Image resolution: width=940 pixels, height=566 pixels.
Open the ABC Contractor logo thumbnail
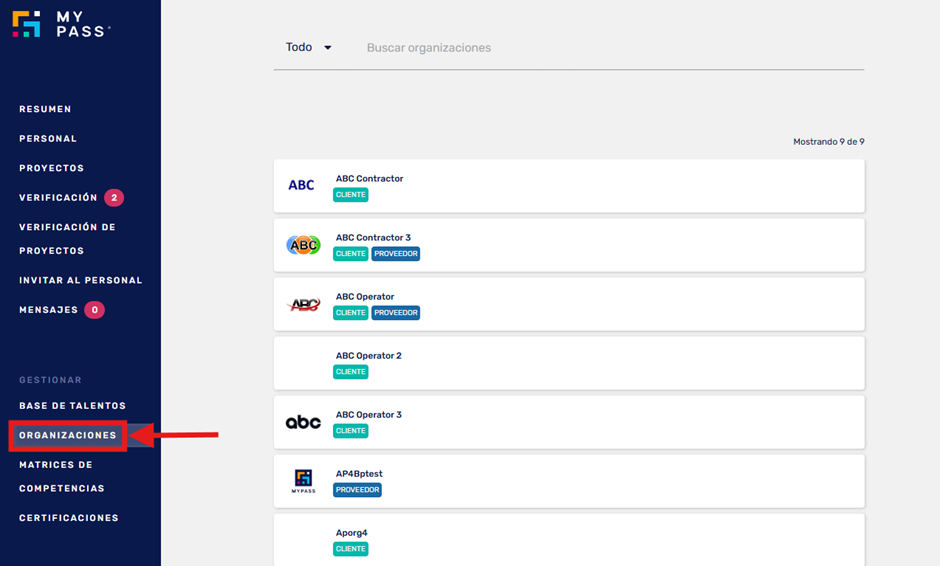pos(302,185)
